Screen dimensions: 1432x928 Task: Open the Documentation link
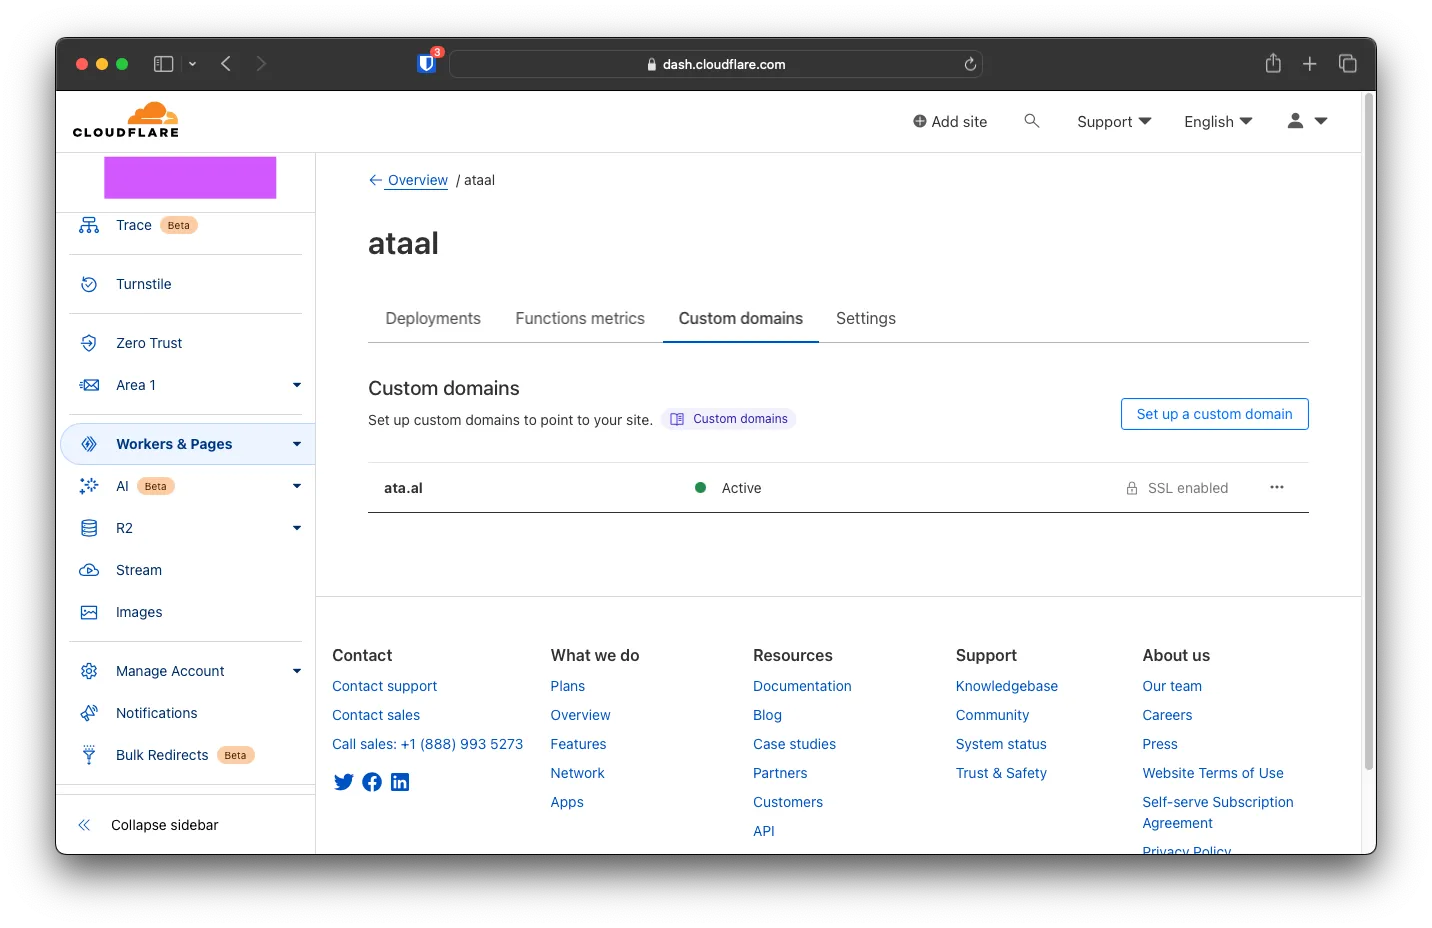pos(802,686)
